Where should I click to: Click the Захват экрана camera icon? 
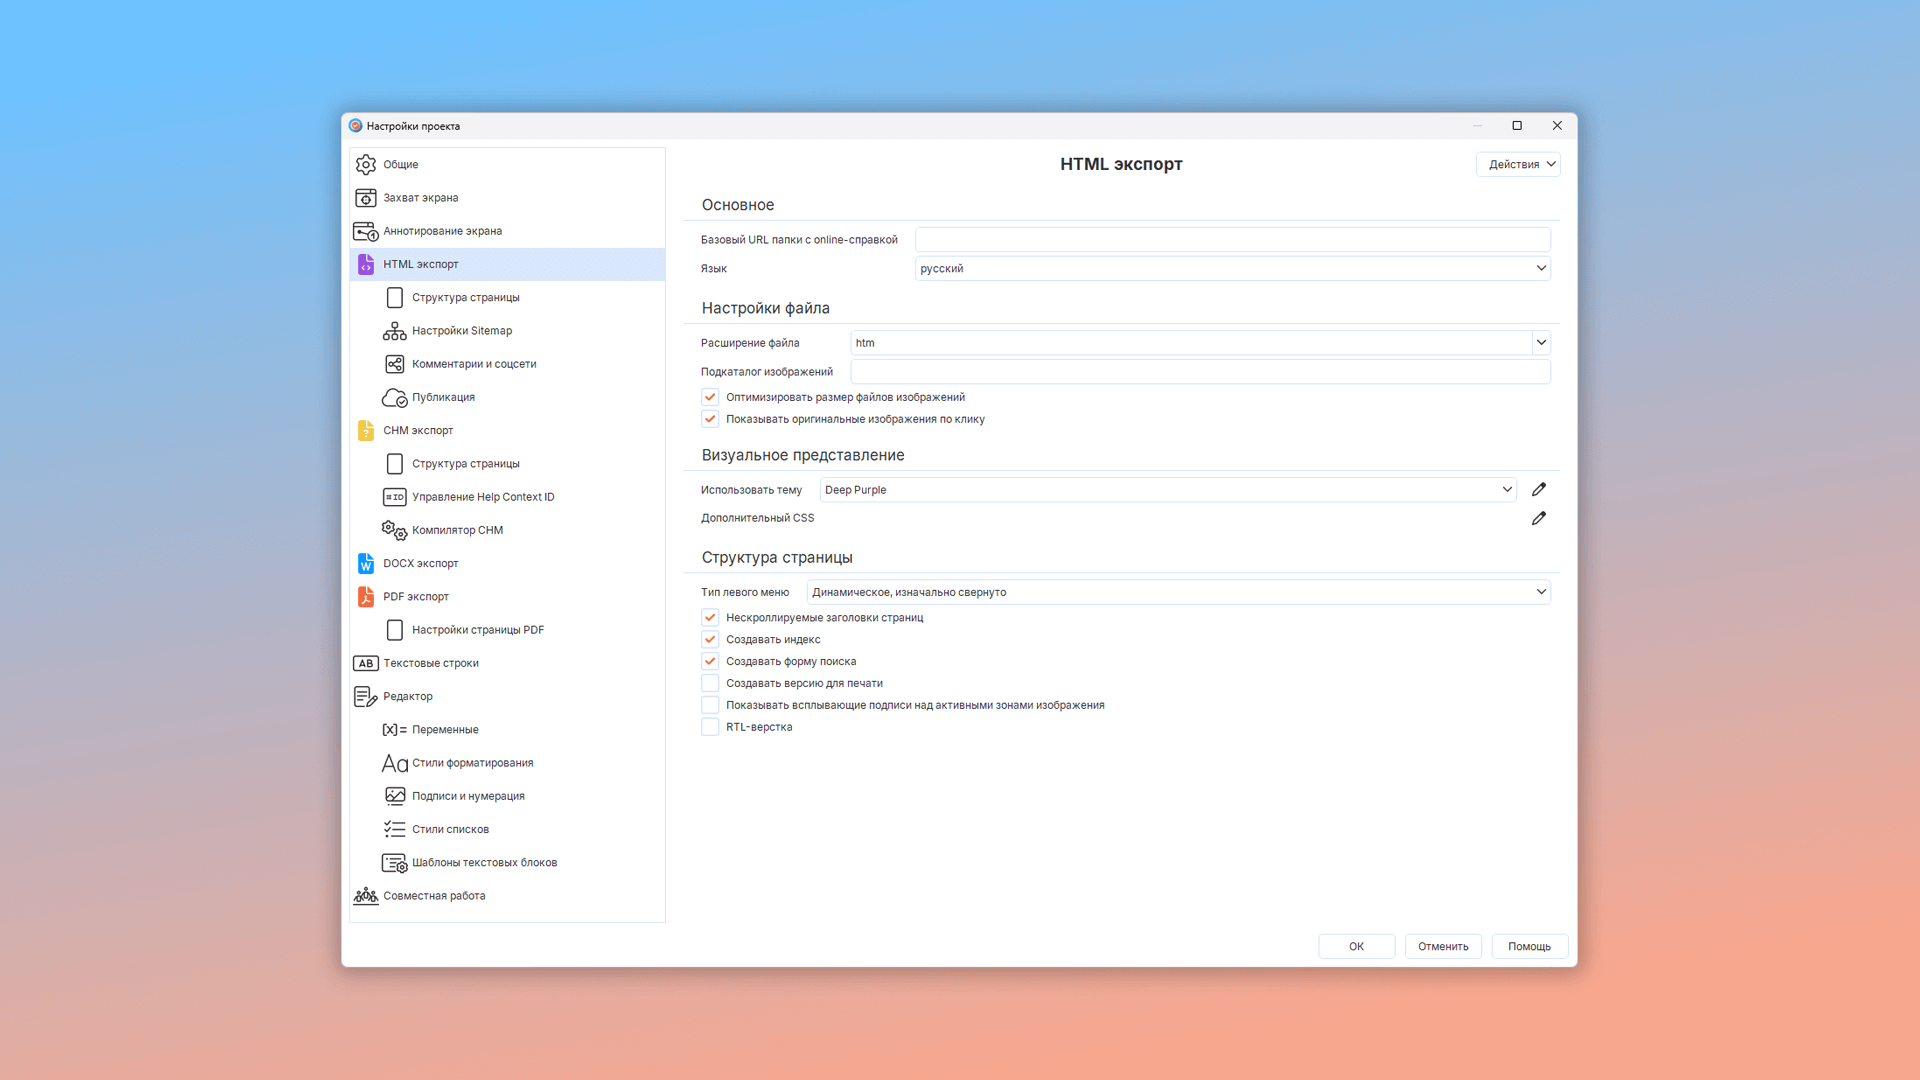pos(366,198)
